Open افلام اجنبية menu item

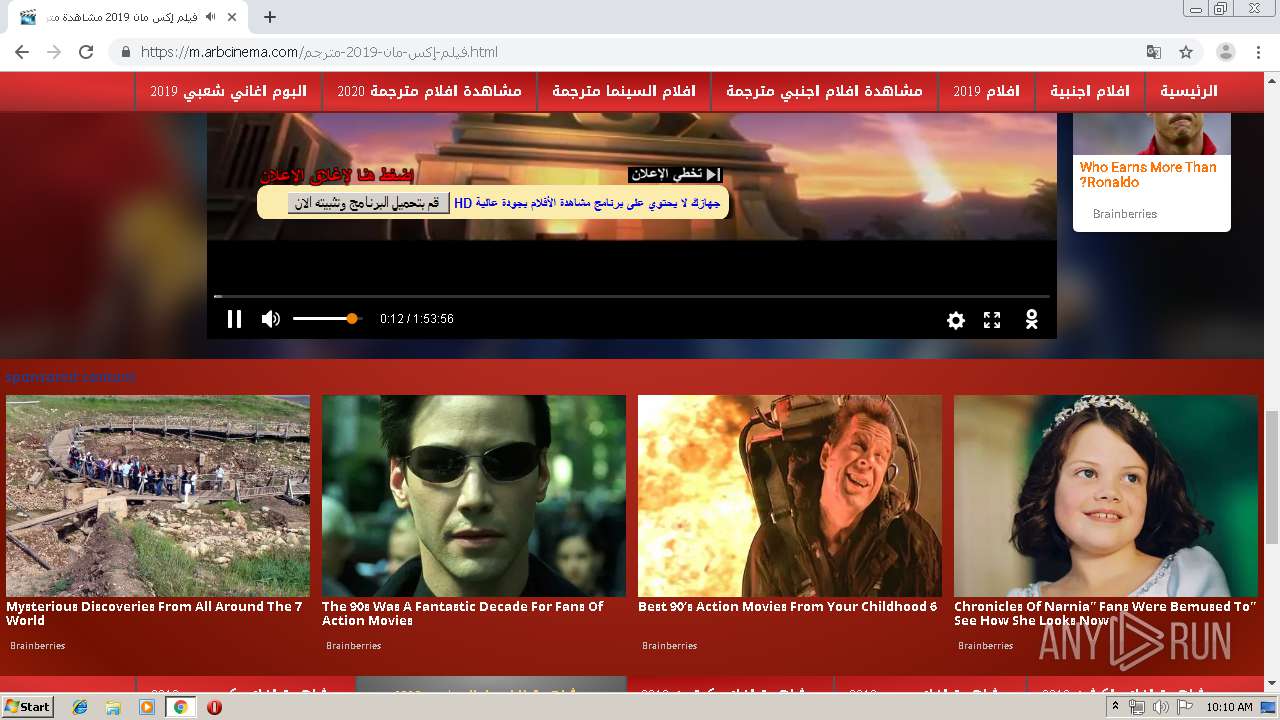(1090, 91)
